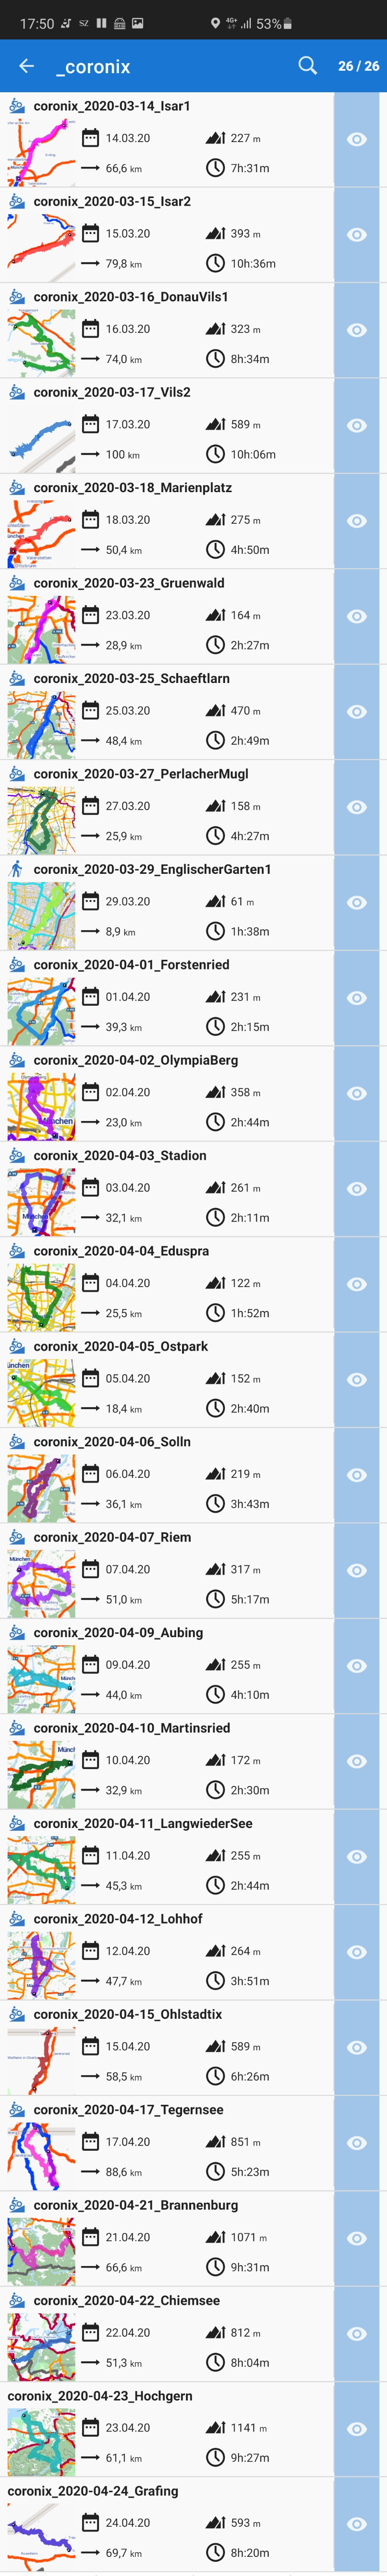Hide the coronix_2020-04-02_OlympiaBerg track
Screen dimensions: 387x2576
[x=357, y=1093]
